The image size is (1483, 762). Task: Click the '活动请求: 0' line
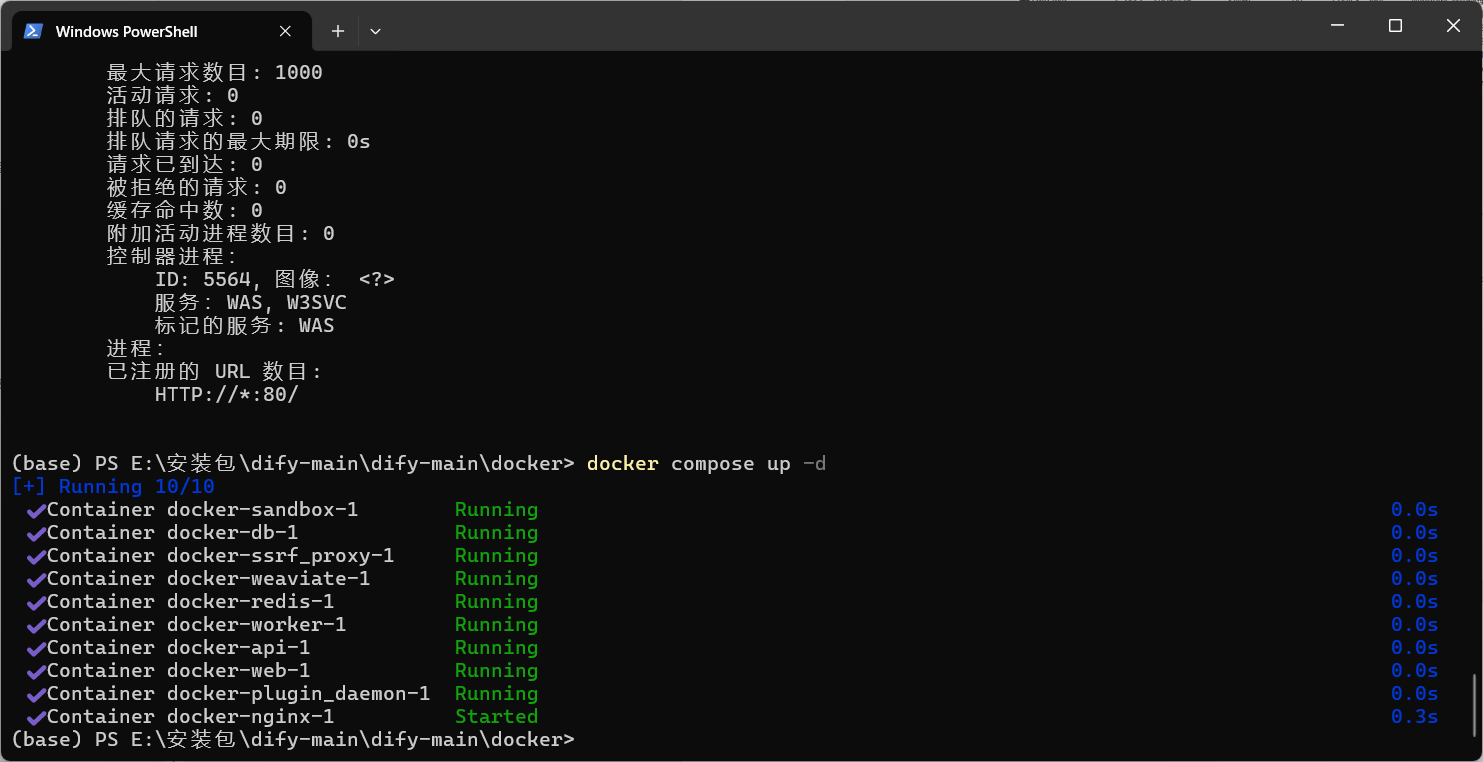point(173,96)
